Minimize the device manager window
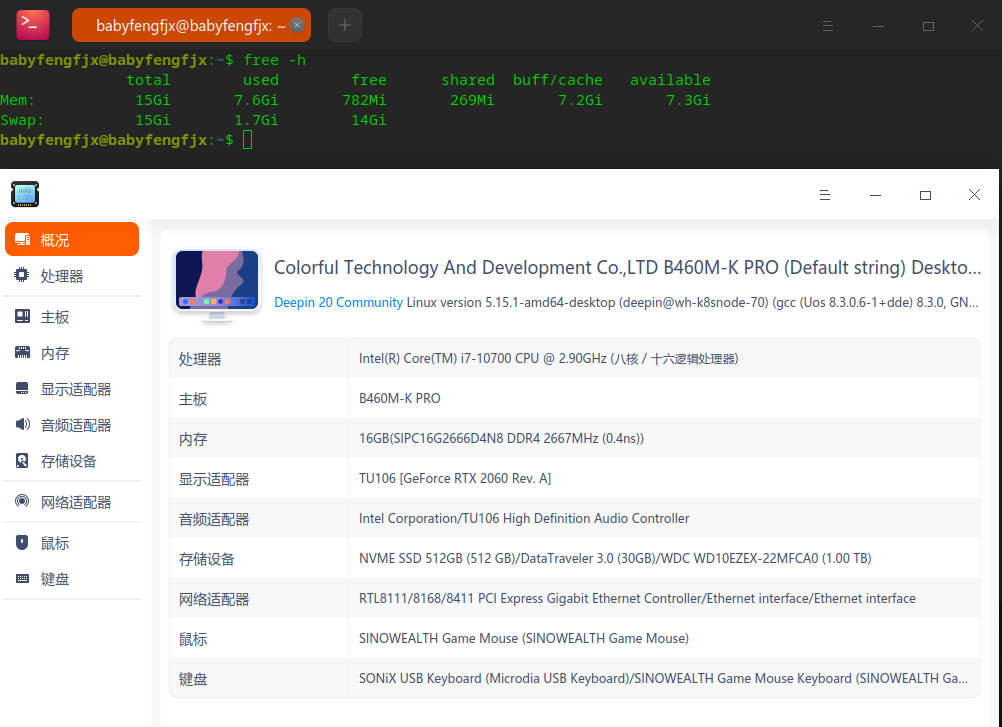Viewport: 1002px width, 727px height. click(x=875, y=195)
